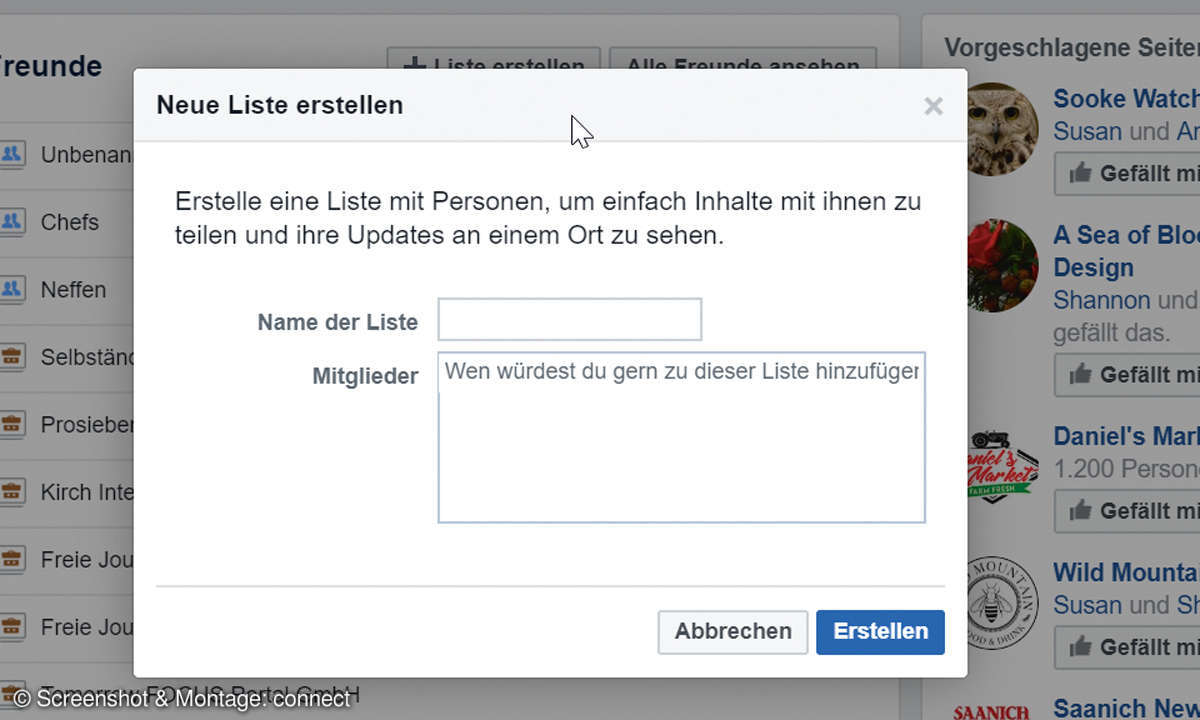Open the Chefs friend list
The width and height of the screenshot is (1200, 720).
[70, 222]
